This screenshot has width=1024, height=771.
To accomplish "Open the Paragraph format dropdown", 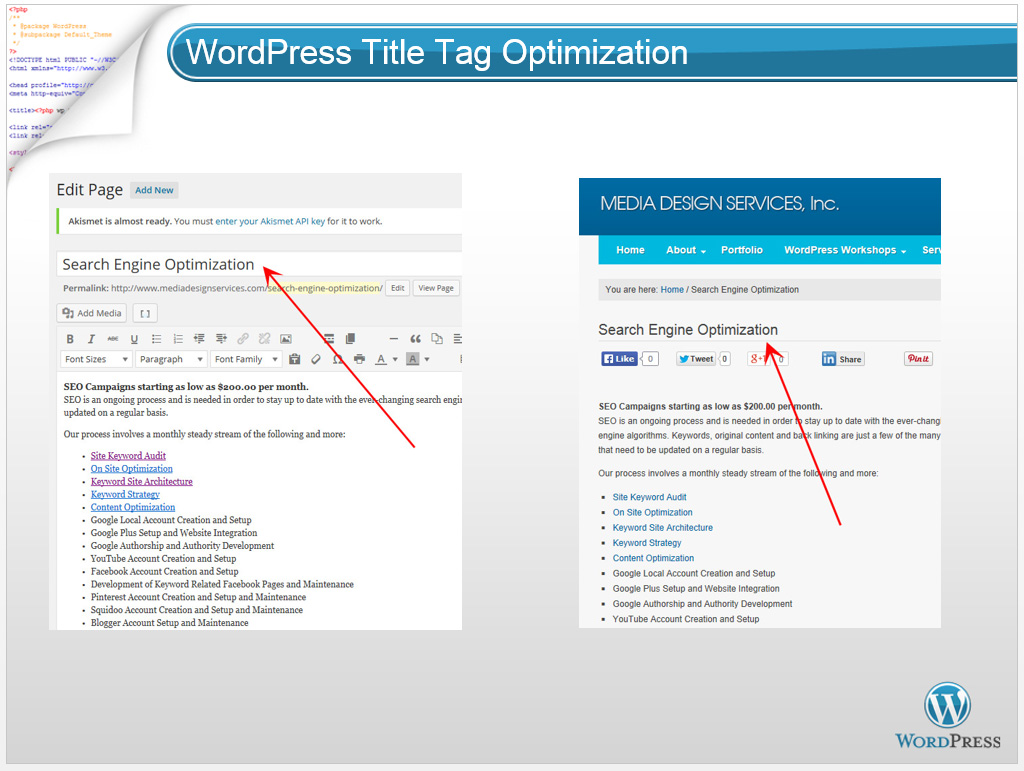I will point(171,359).
